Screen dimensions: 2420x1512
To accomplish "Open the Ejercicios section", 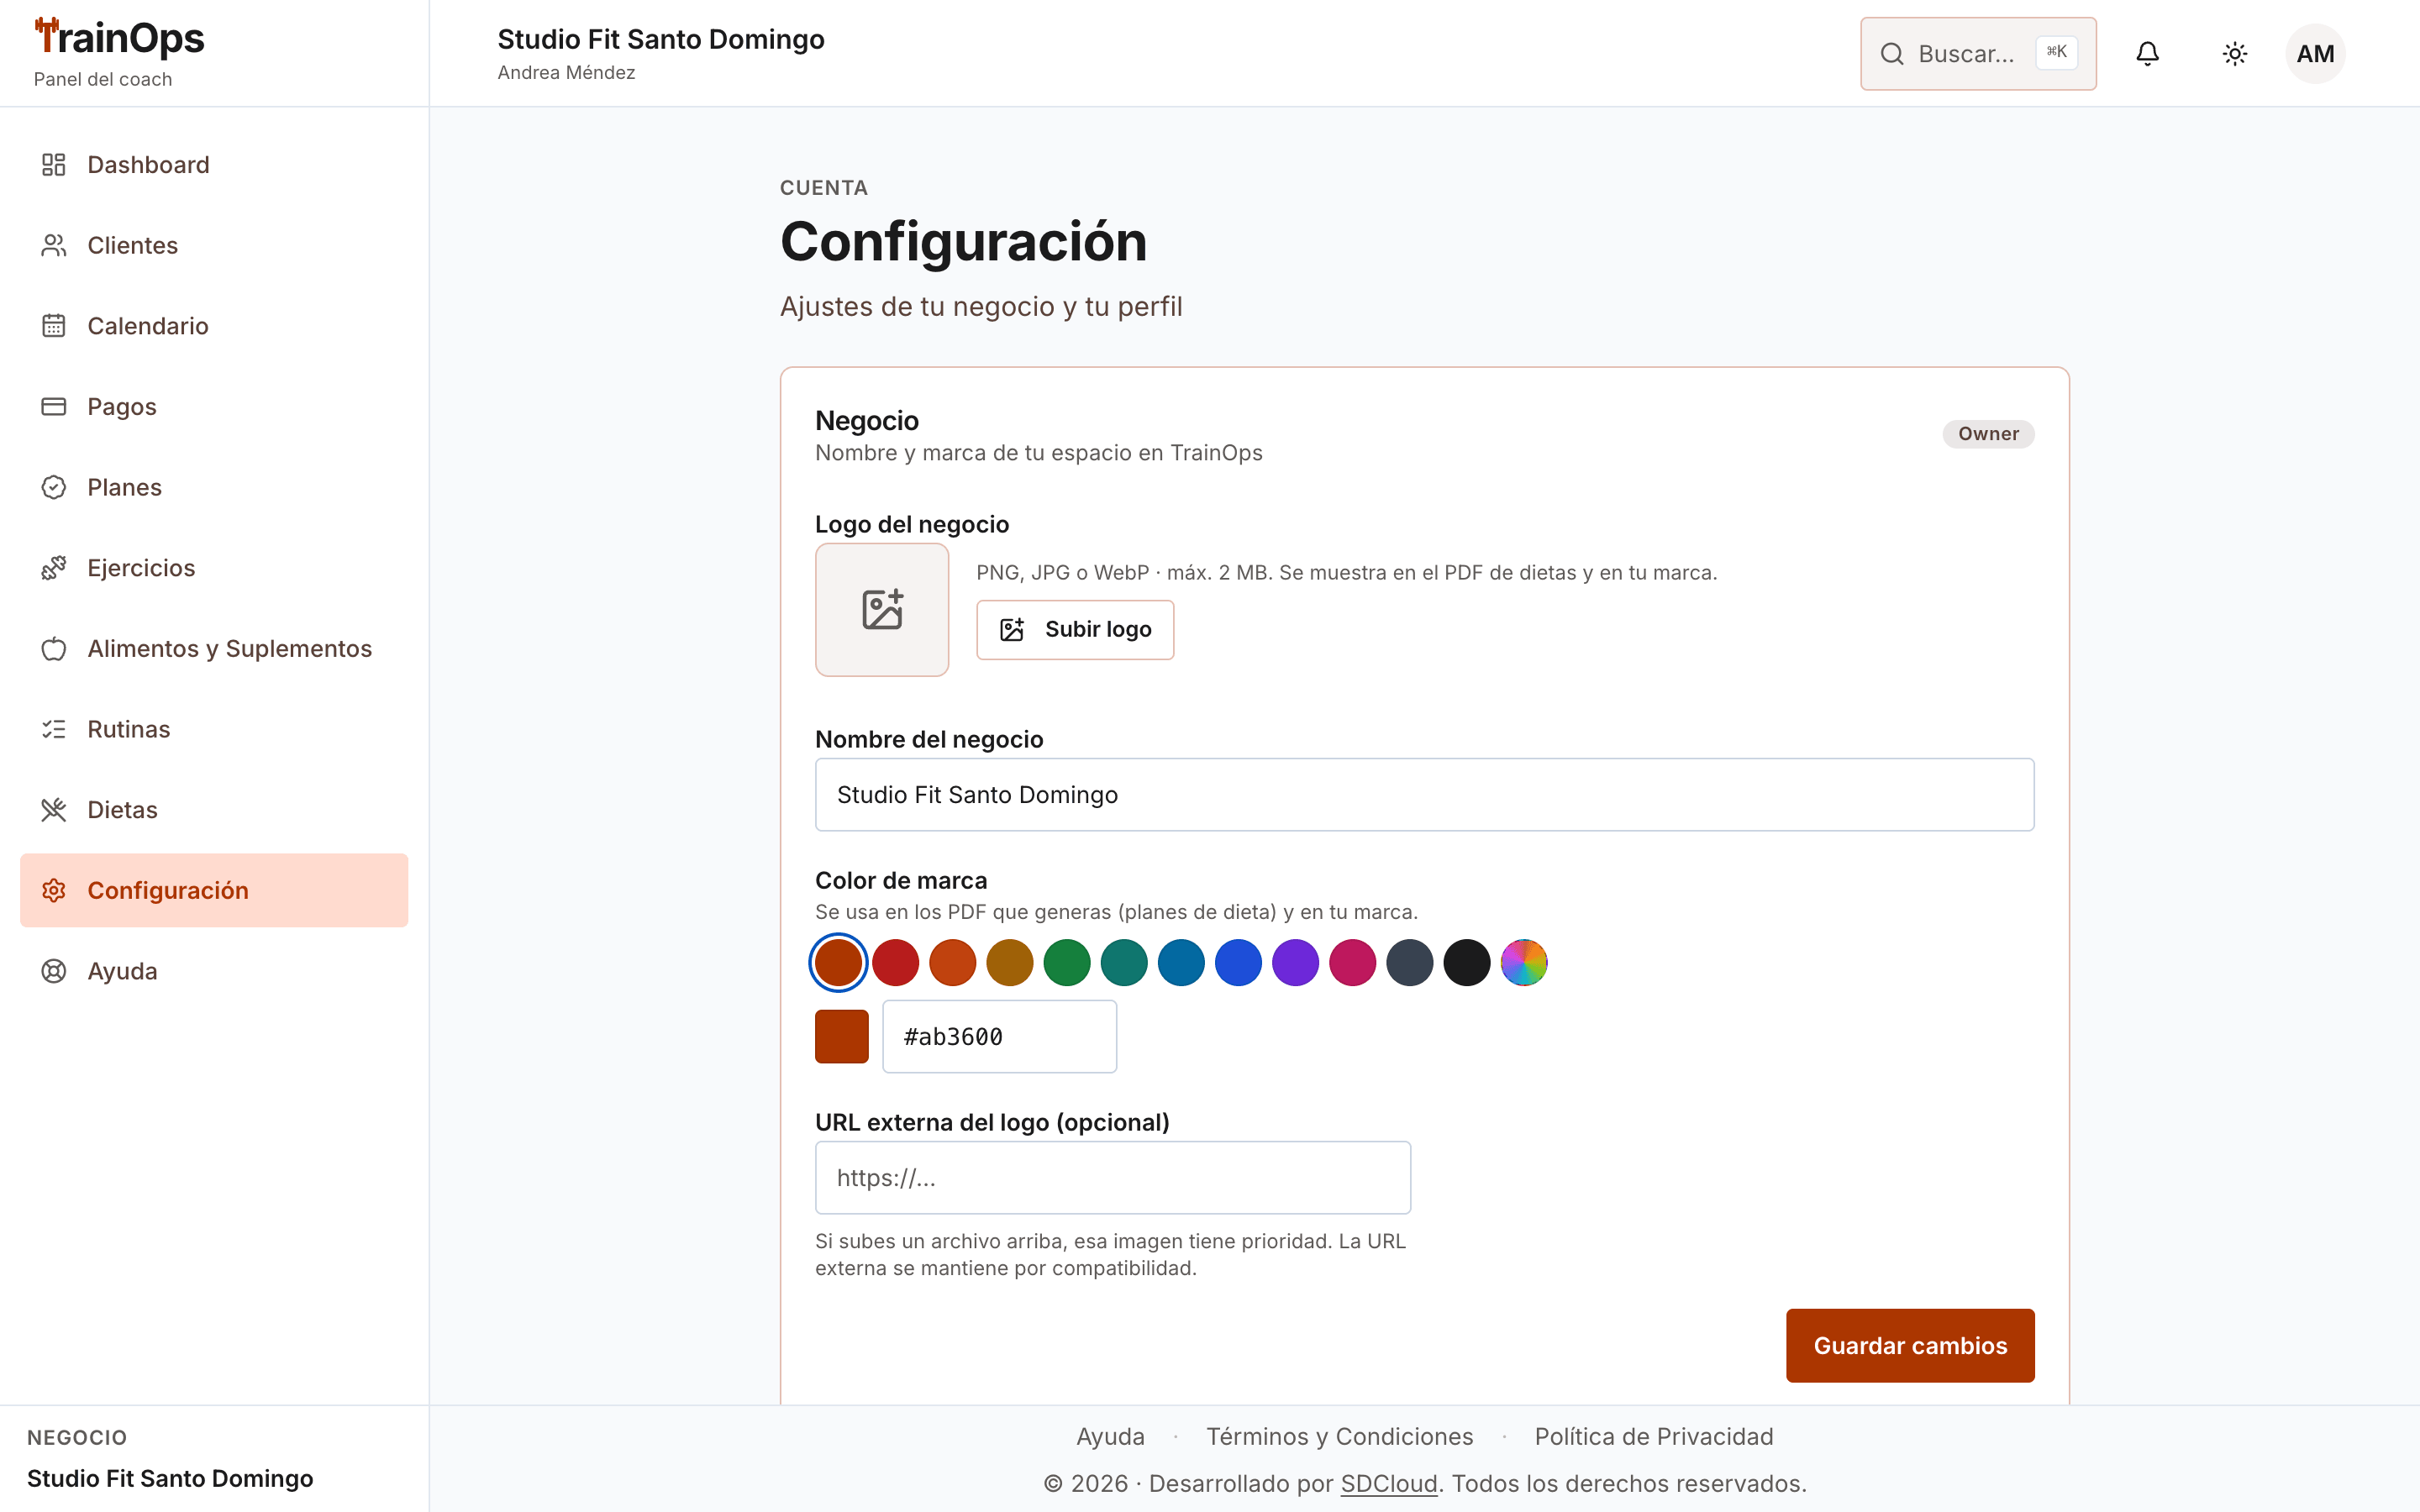I will 214,568.
